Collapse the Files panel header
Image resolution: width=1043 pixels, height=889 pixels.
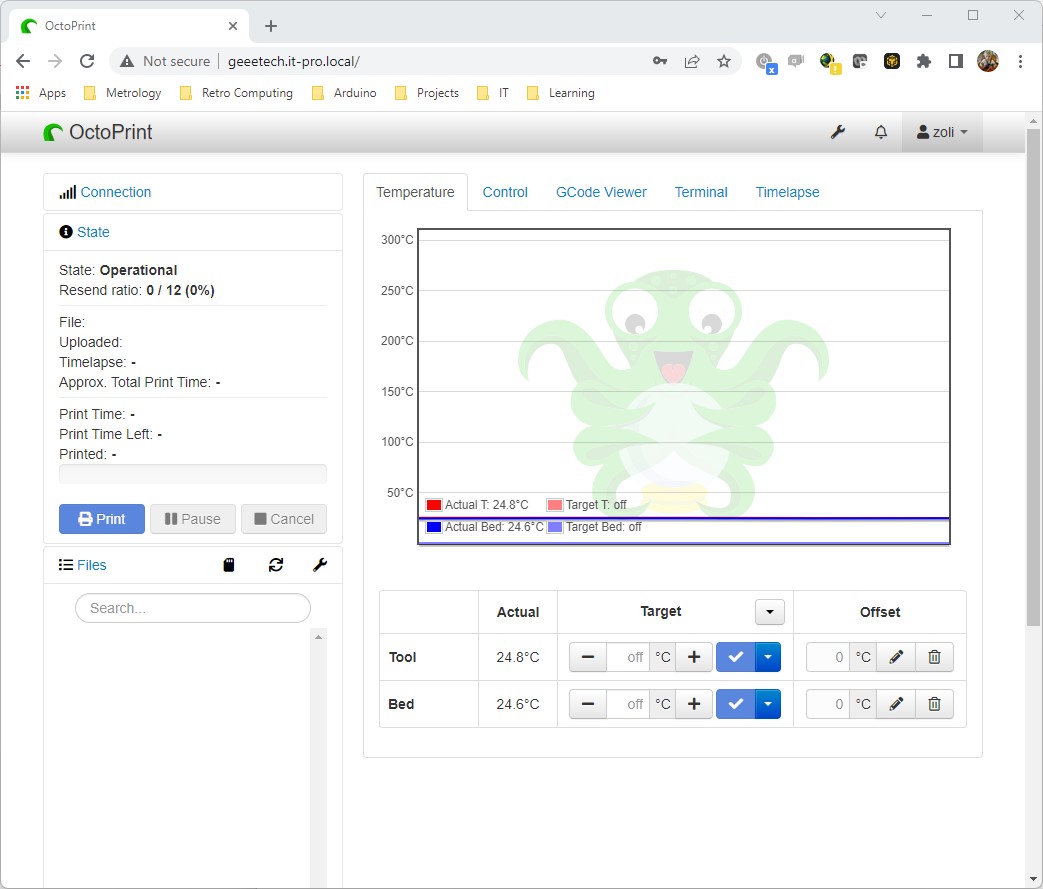click(x=91, y=565)
